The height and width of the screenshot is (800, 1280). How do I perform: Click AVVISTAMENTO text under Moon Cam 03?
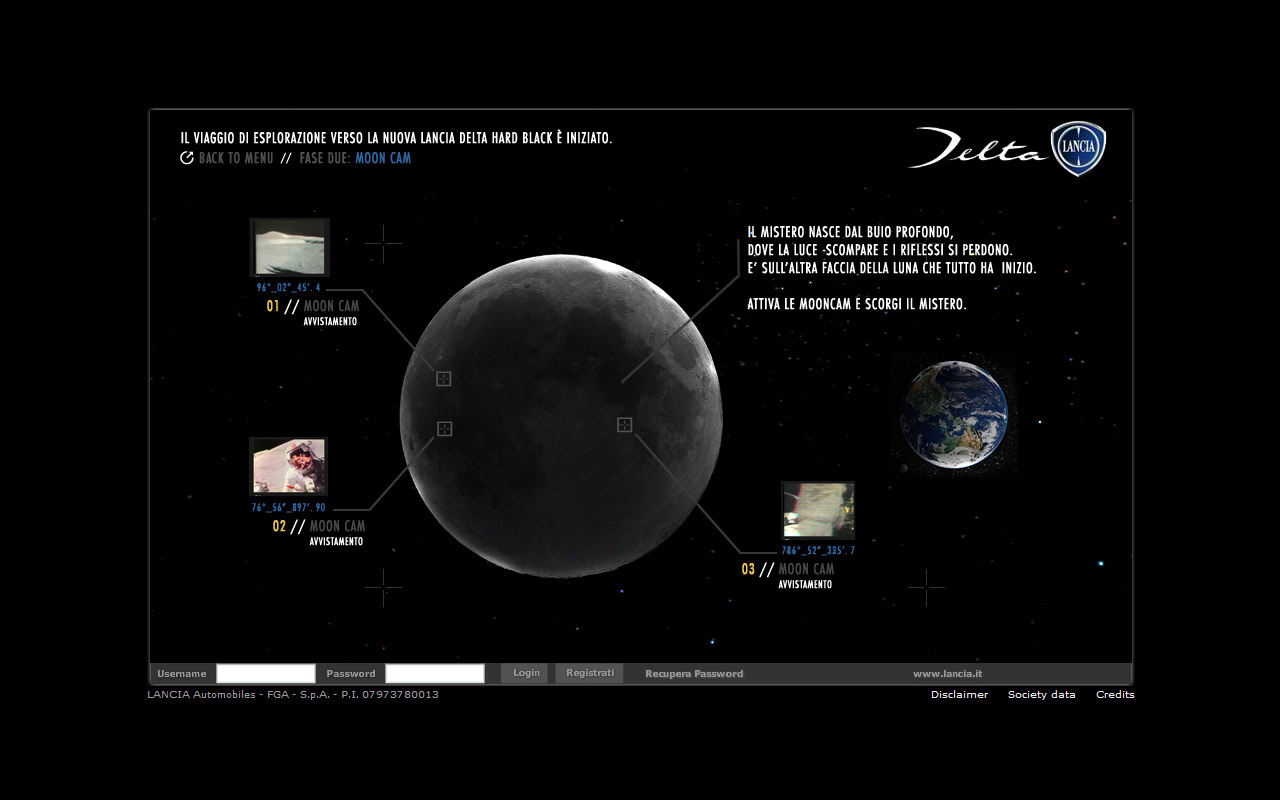(805, 585)
